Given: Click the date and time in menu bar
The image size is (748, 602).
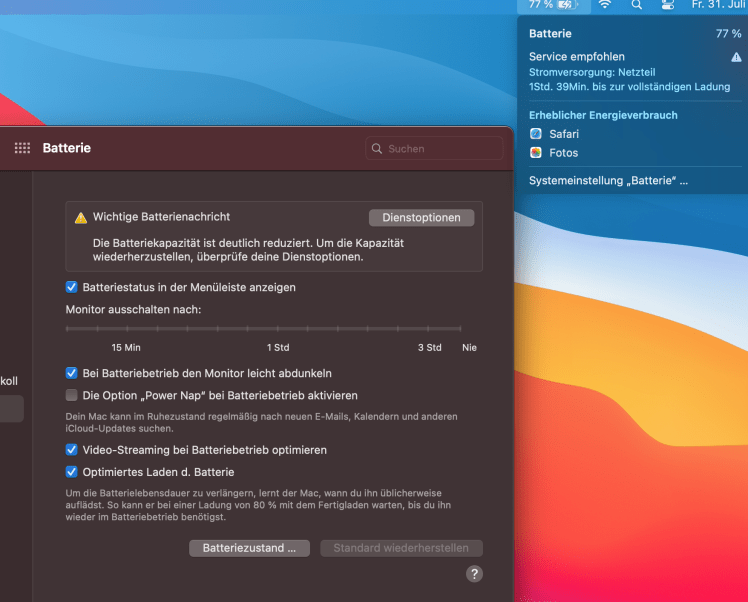Looking at the screenshot, I should pyautogui.click(x=718, y=5).
